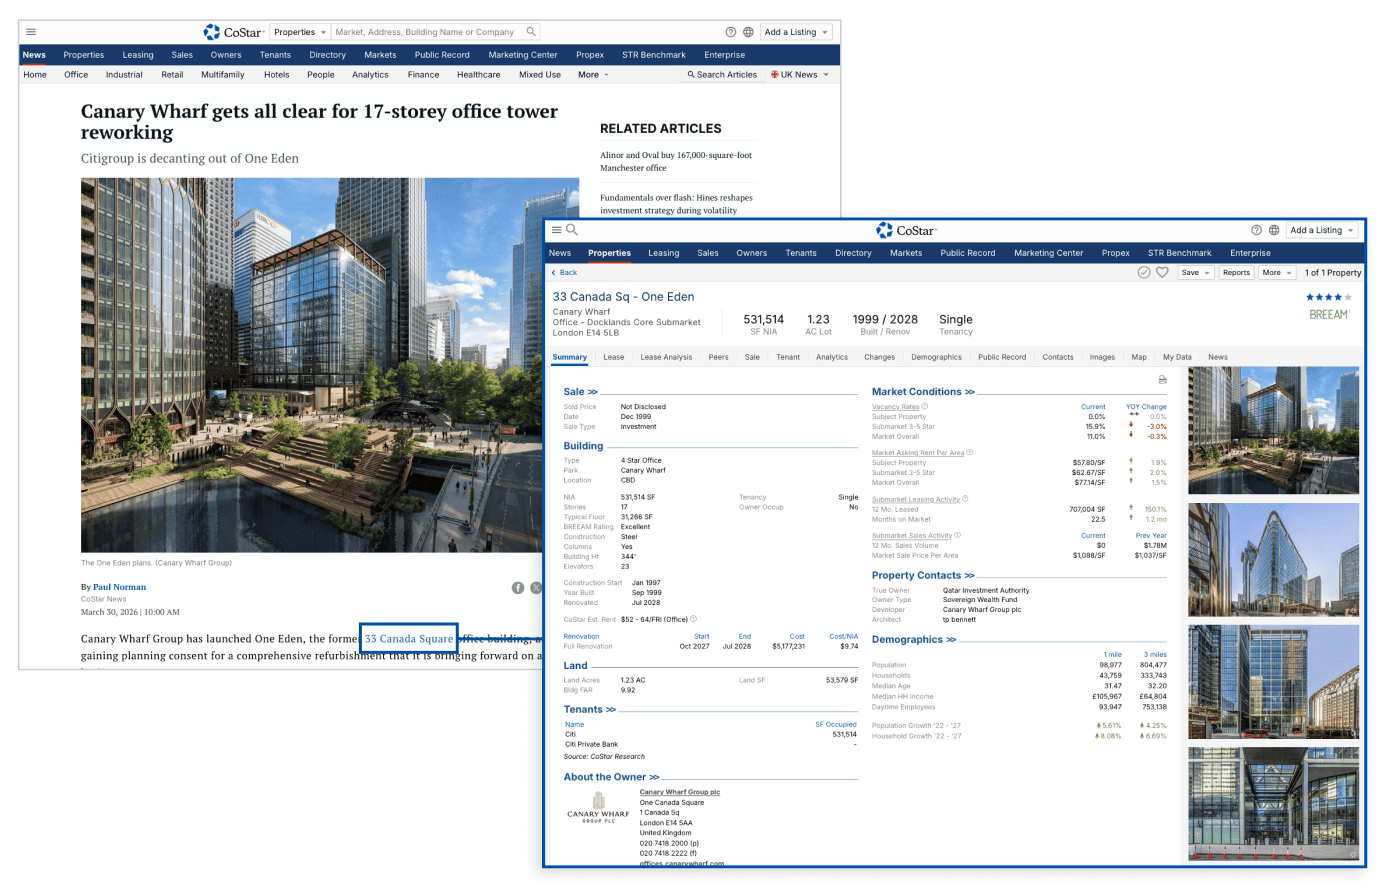Open the Save dropdown in the property toolbar
This screenshot has height=894, width=1400.
coord(1195,272)
